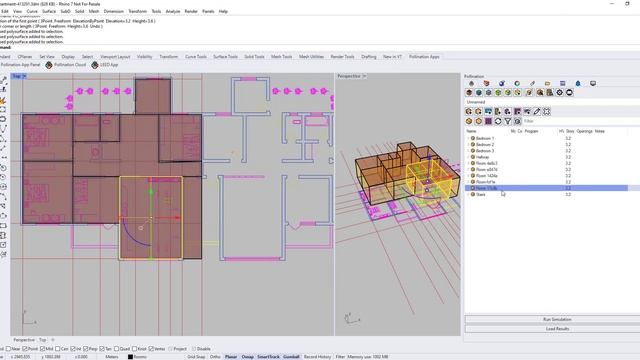Viewport: 640px width, 360px height.
Task: Click the purple square icon beside refresh
Action: click(x=488, y=121)
